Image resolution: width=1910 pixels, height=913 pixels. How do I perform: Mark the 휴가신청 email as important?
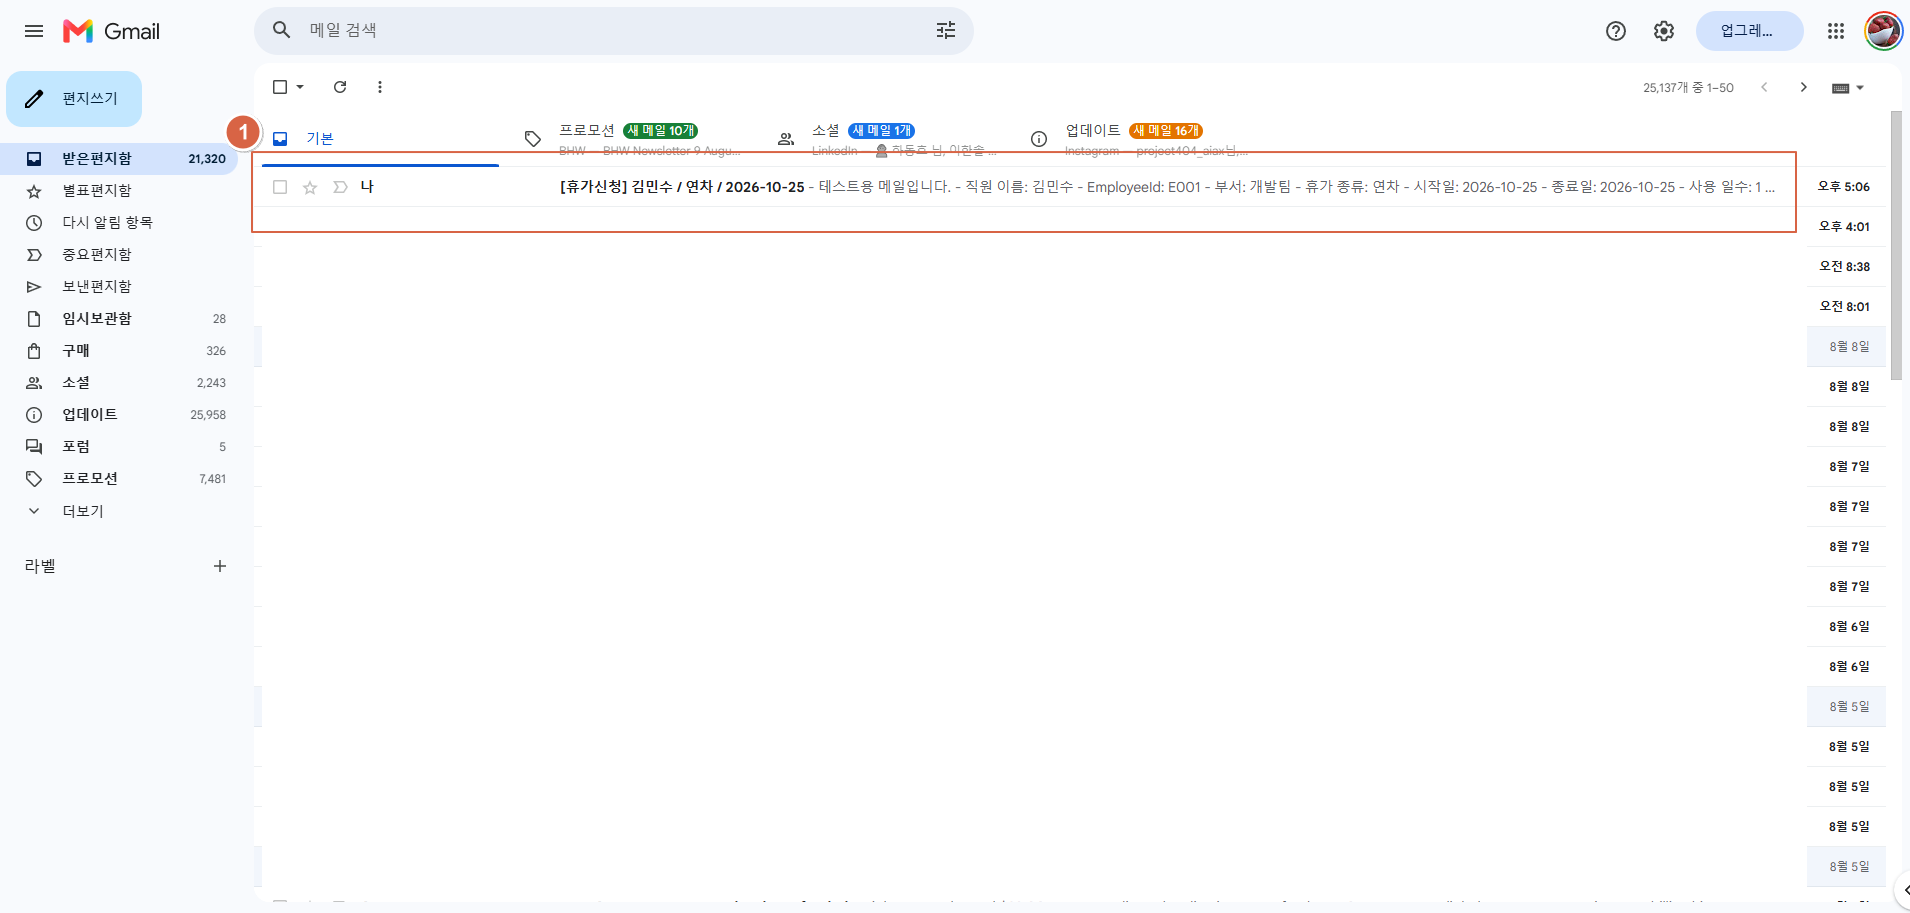click(340, 187)
